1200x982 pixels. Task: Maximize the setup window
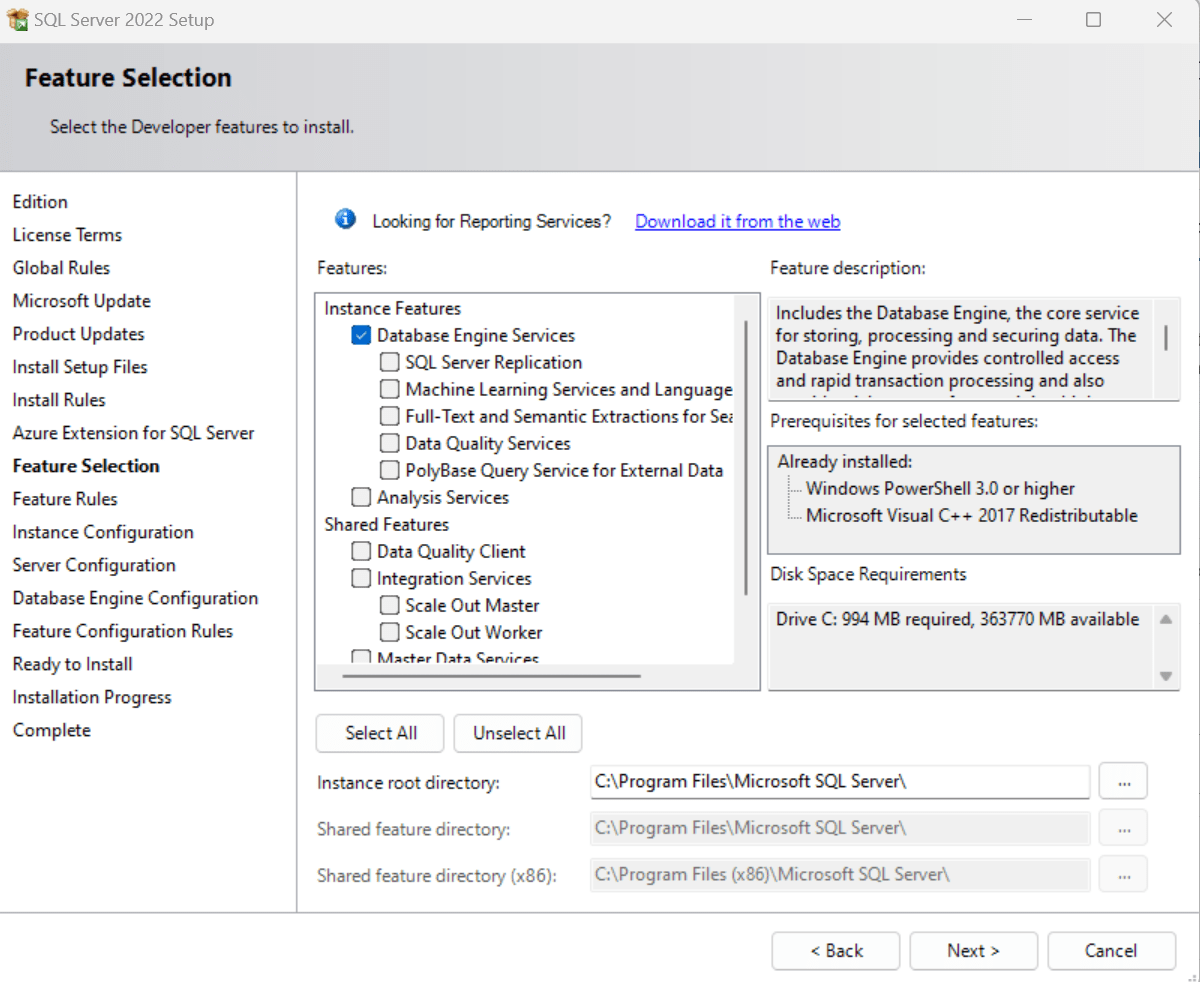point(1093,19)
